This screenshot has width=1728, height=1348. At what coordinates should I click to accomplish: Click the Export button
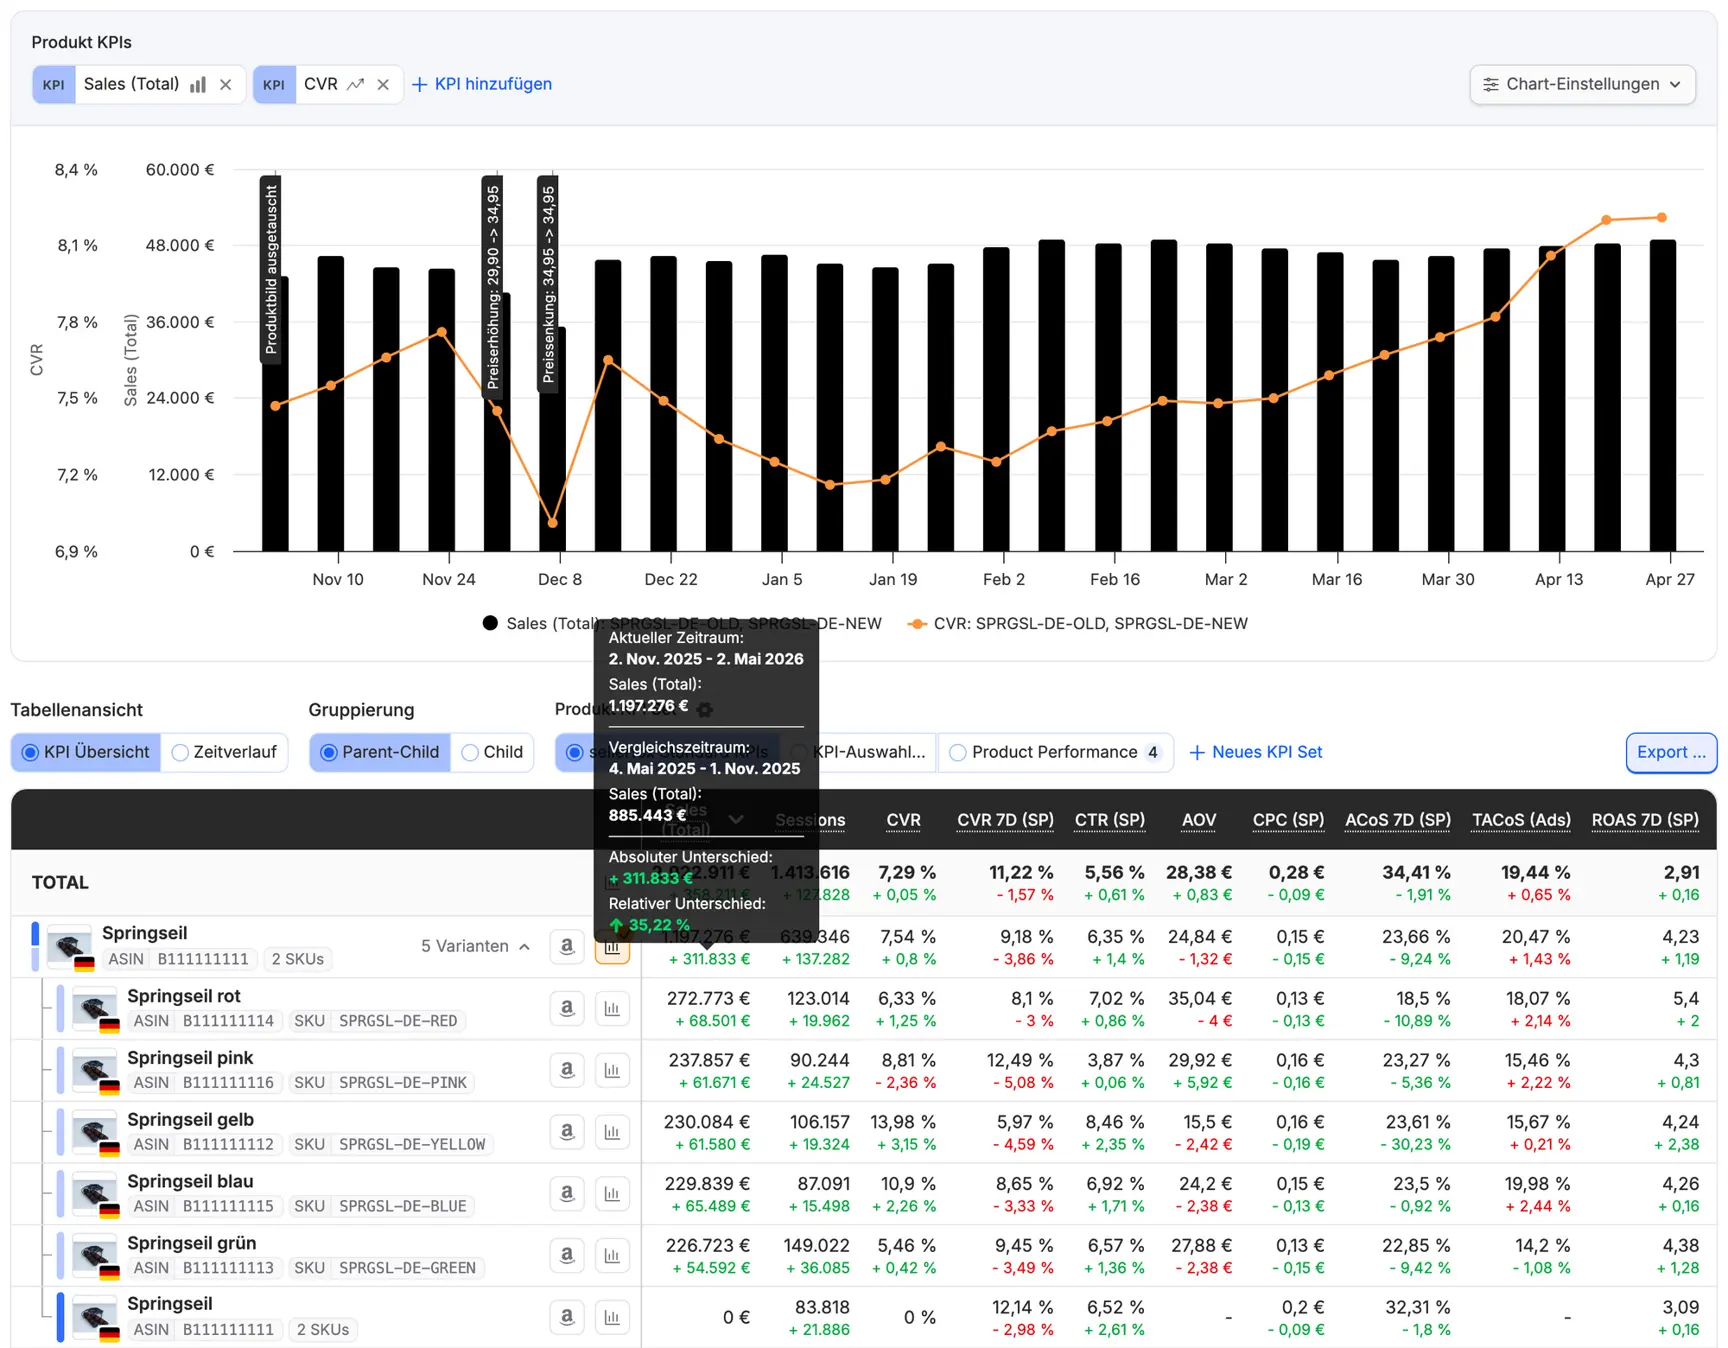[1671, 752]
